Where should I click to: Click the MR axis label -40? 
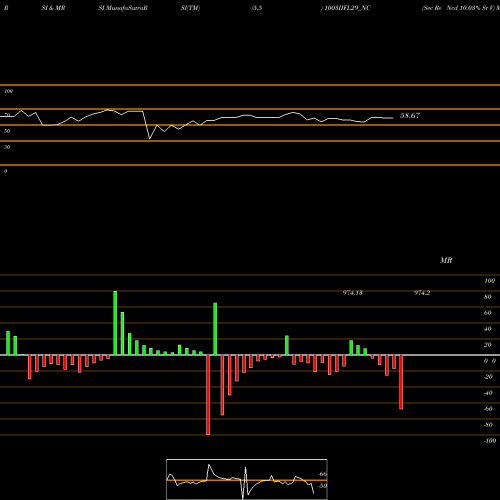pyautogui.click(x=488, y=393)
